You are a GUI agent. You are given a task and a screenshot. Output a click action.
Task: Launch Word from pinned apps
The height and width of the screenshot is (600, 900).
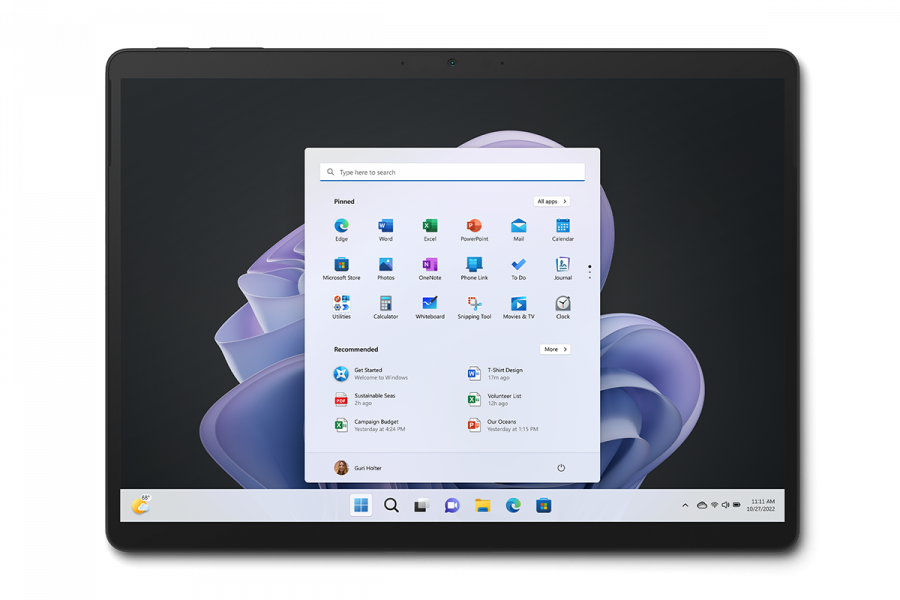[385, 227]
